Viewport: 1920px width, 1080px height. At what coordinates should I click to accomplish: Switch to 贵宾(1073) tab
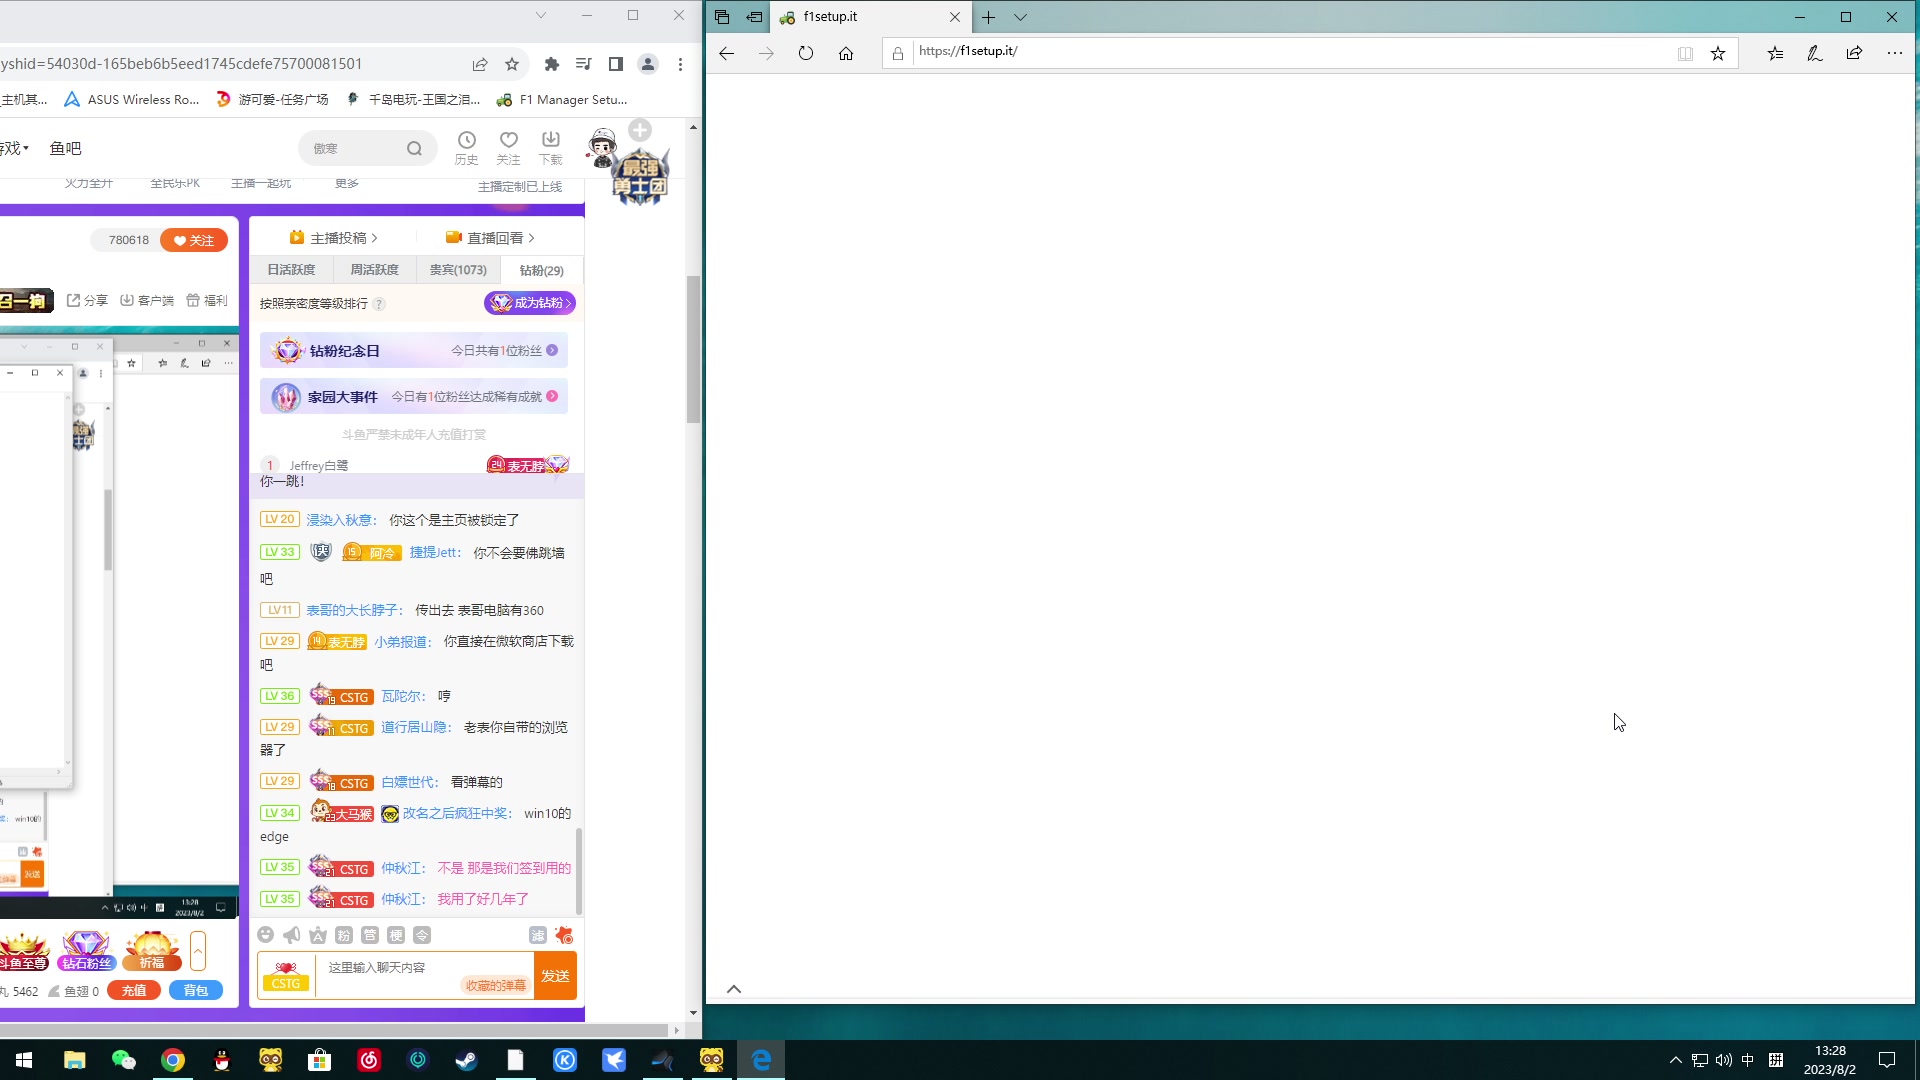point(458,270)
